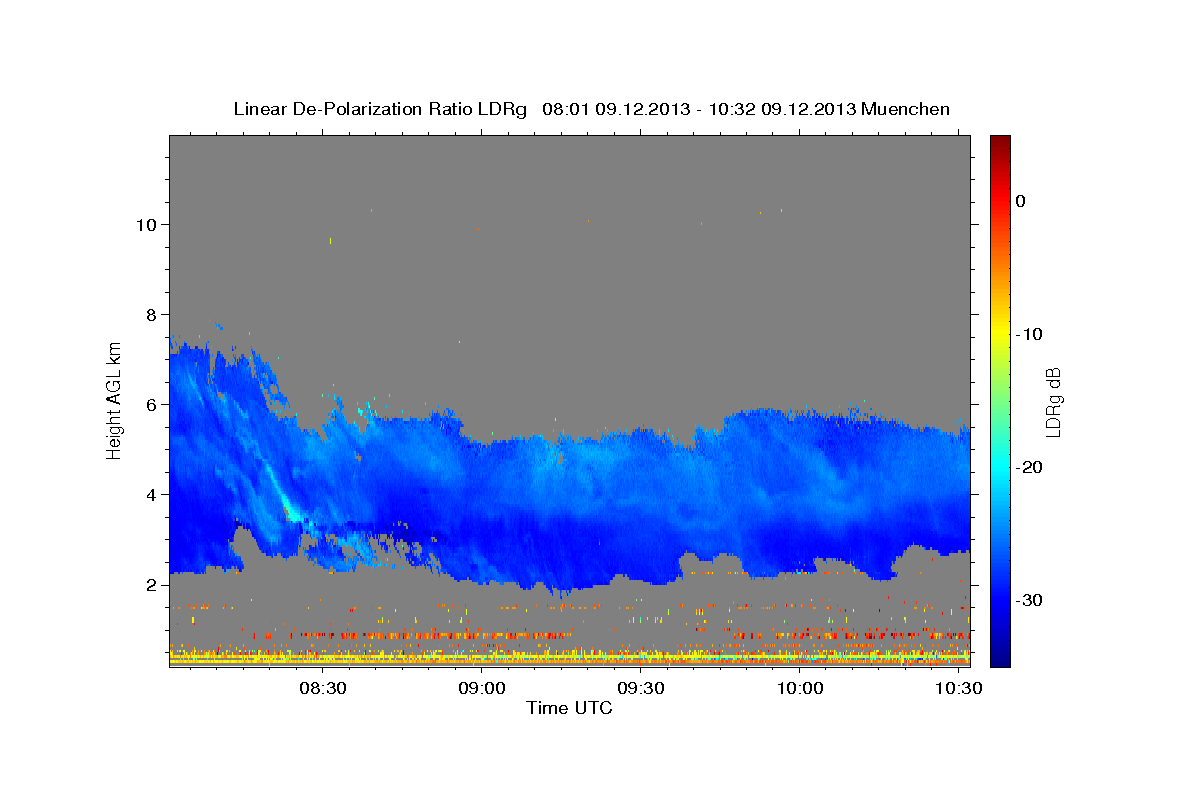Click the 08:30 time tick label
Image resolution: width=1200 pixels, height=800 pixels.
323,689
